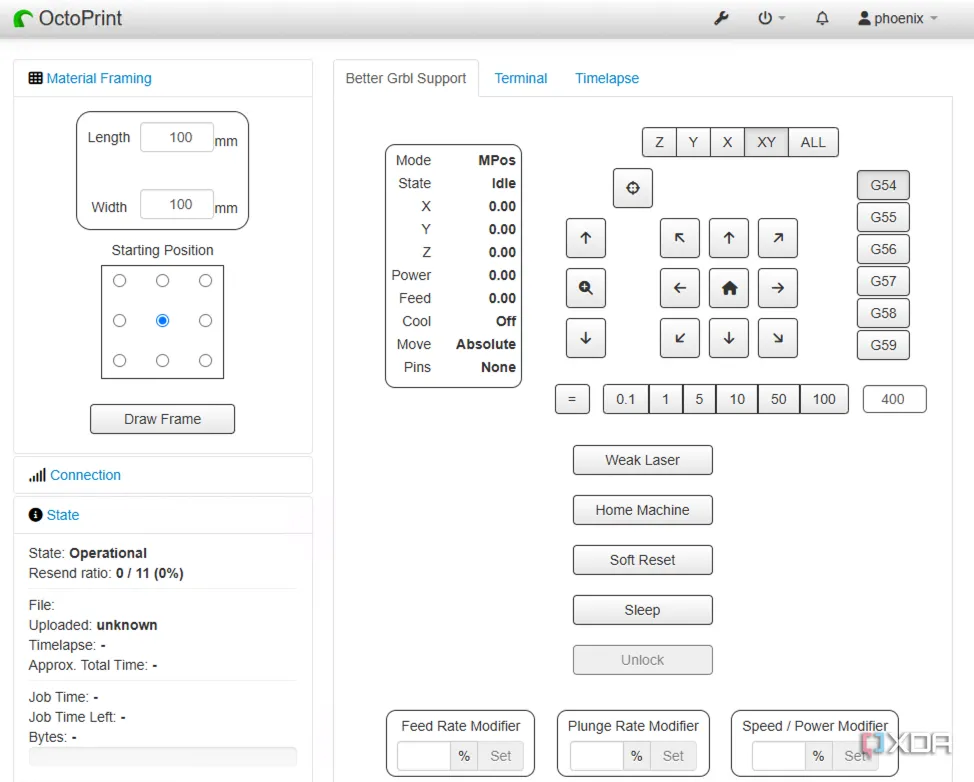974x782 pixels.
Task: Click the home icon in jog pad
Action: [x=729, y=288]
